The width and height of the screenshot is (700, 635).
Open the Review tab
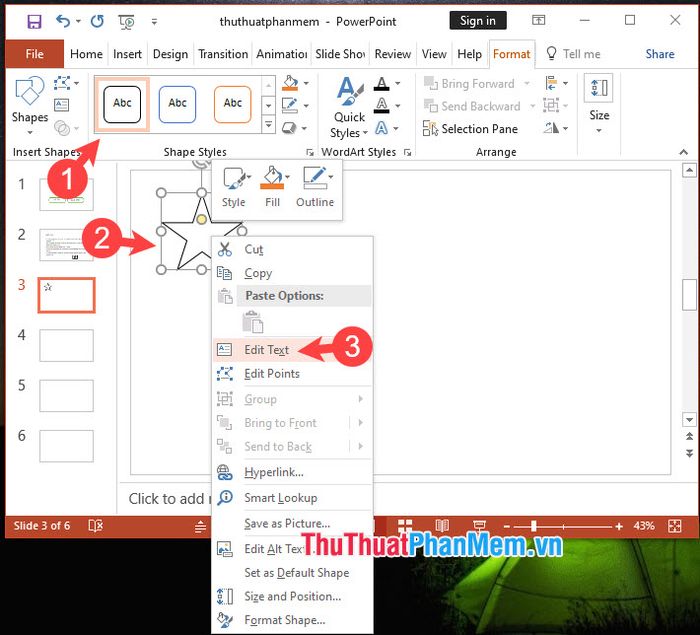click(393, 54)
